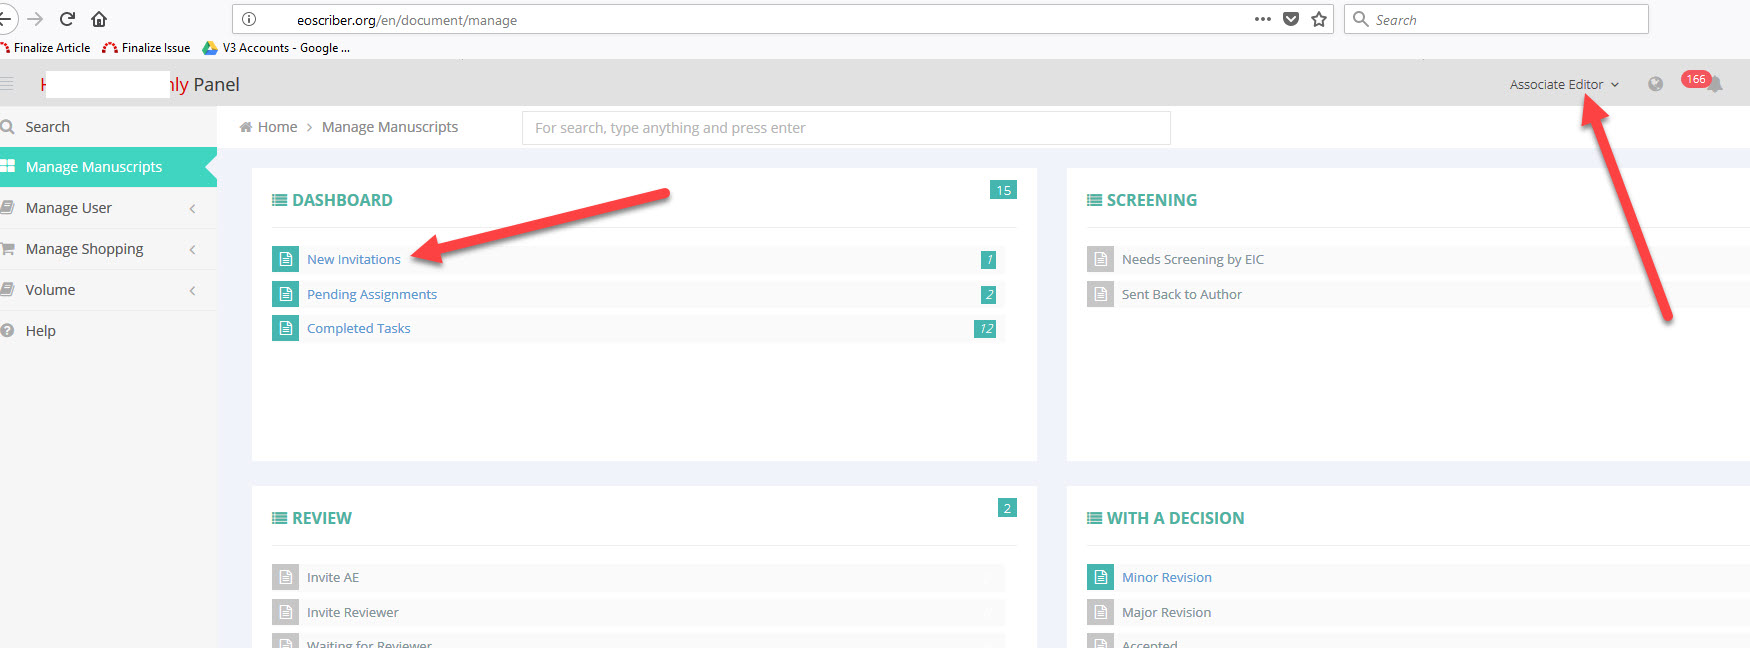Click the Minor Revision document icon
The width and height of the screenshot is (1750, 648).
point(1100,577)
